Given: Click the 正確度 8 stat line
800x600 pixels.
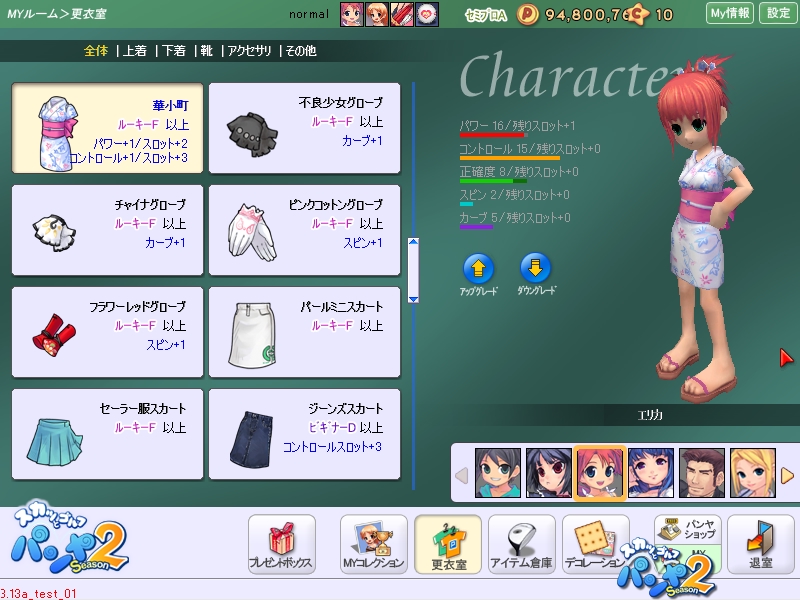Looking at the screenshot, I should tap(519, 172).
